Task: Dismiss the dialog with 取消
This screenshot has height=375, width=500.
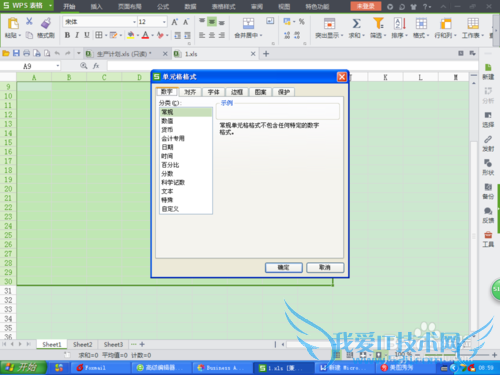Action: 325,267
